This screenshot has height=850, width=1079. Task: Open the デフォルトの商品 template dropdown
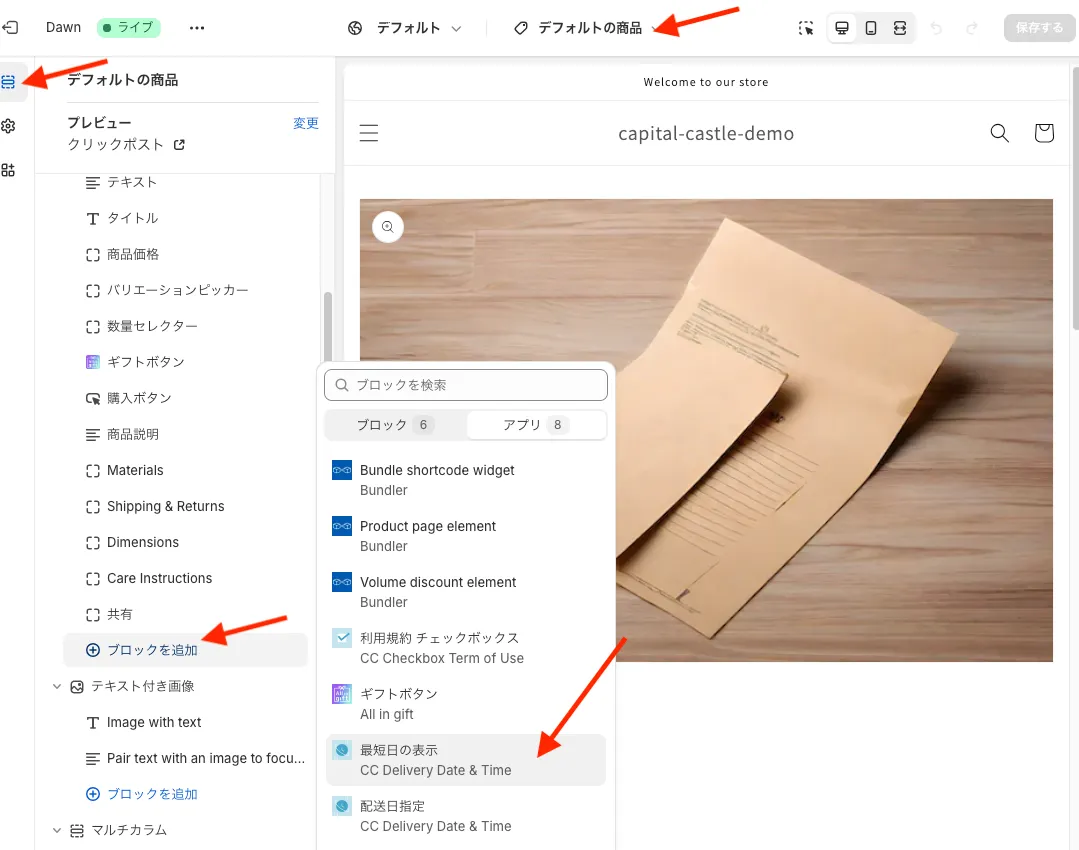[x=588, y=28]
